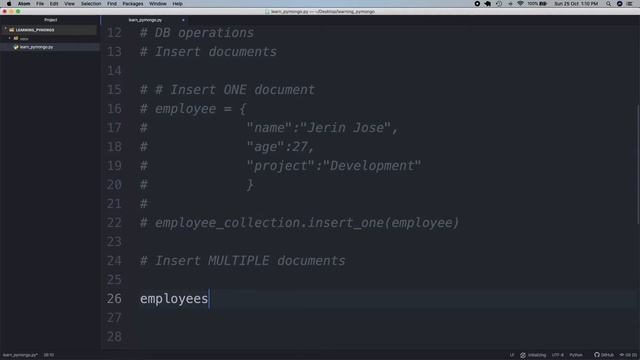Click the battery status indicator

tap(537, 4)
